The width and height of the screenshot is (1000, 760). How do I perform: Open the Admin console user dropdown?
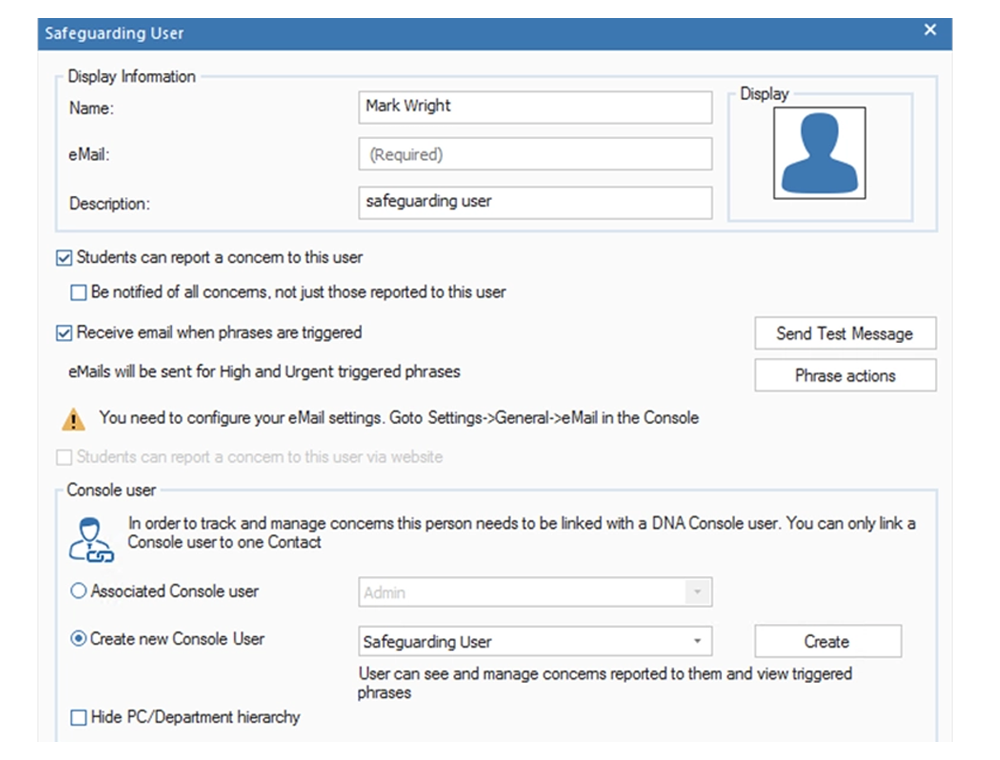tap(698, 591)
